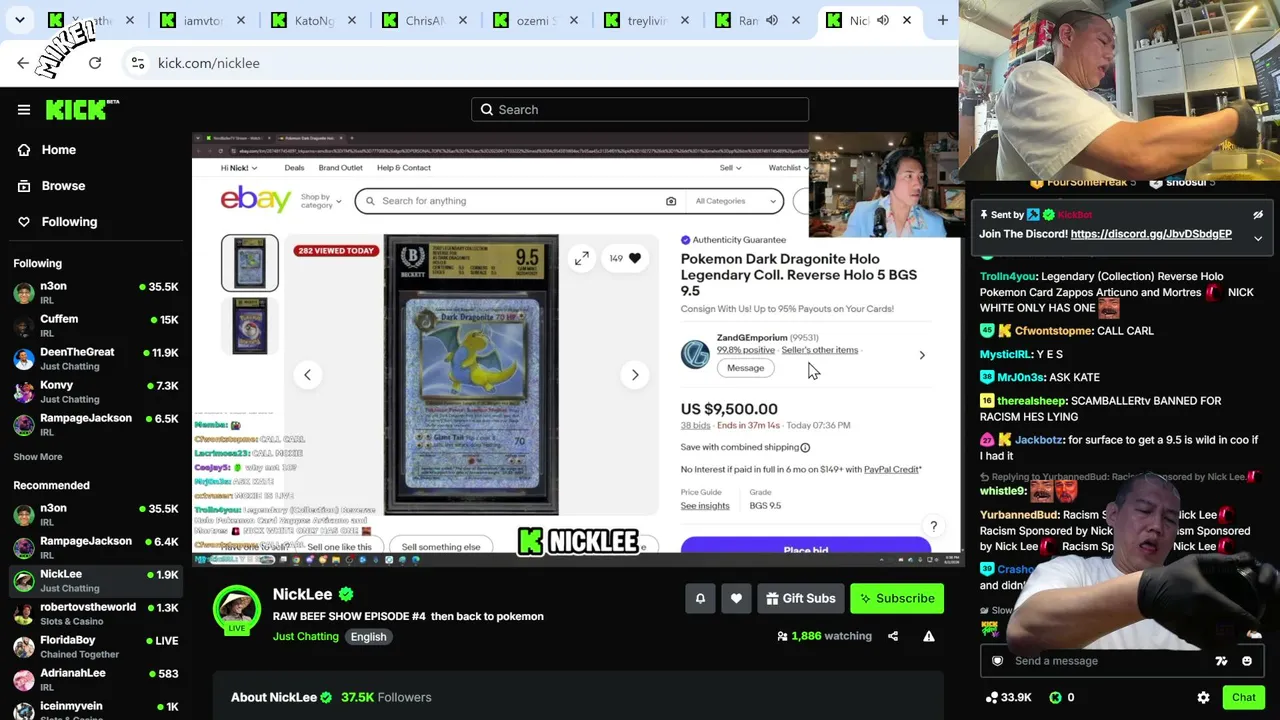Open the Following page in the sidebar
The height and width of the screenshot is (720, 1280).
(68, 222)
